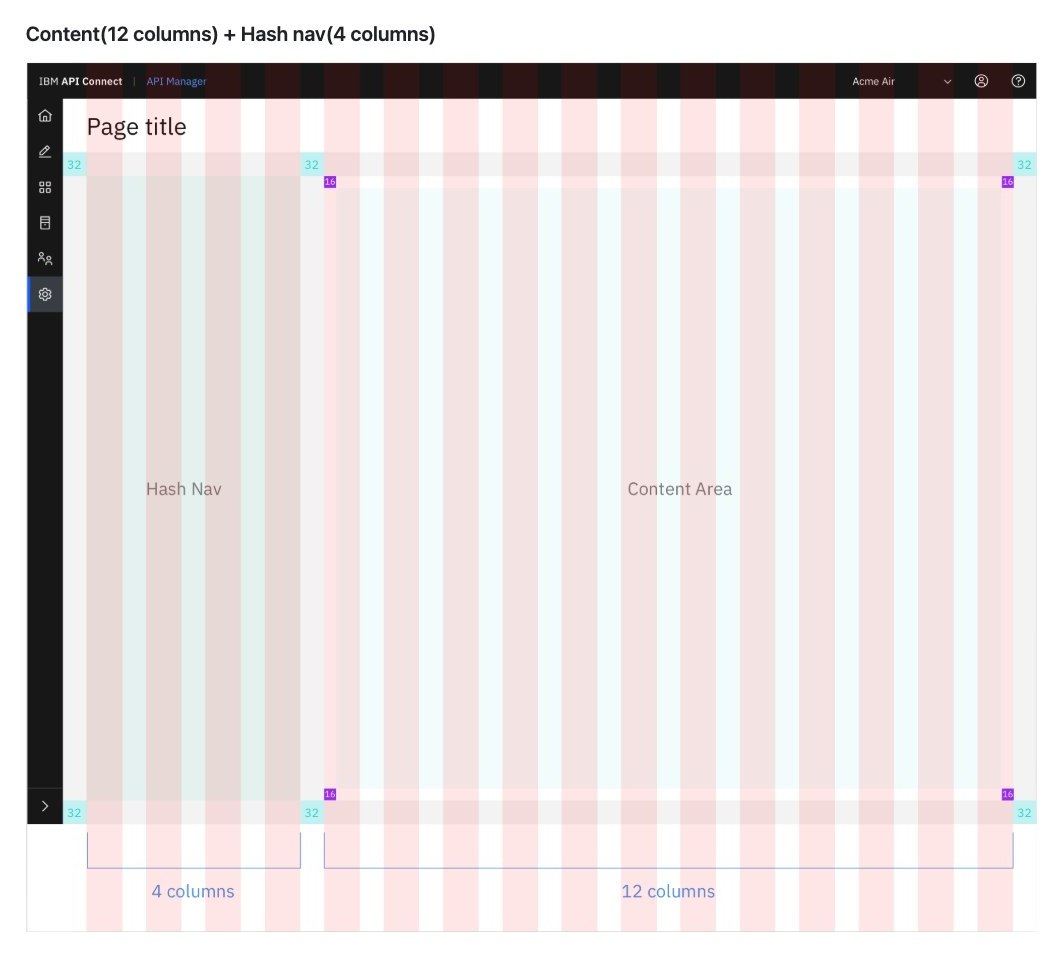Select the pencil Develop icon in sidebar
Viewport: 1063px width, 956px height.
coord(45,151)
